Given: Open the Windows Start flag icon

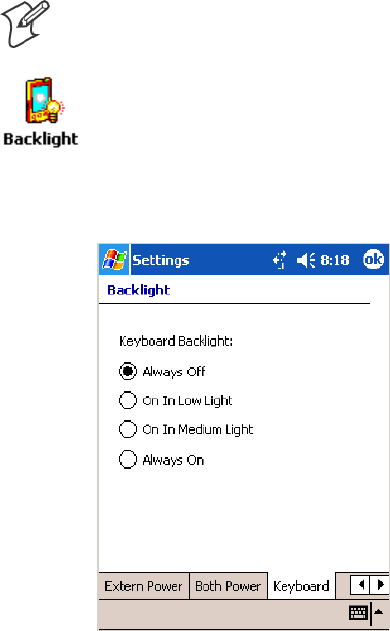Looking at the screenshot, I should [x=114, y=260].
